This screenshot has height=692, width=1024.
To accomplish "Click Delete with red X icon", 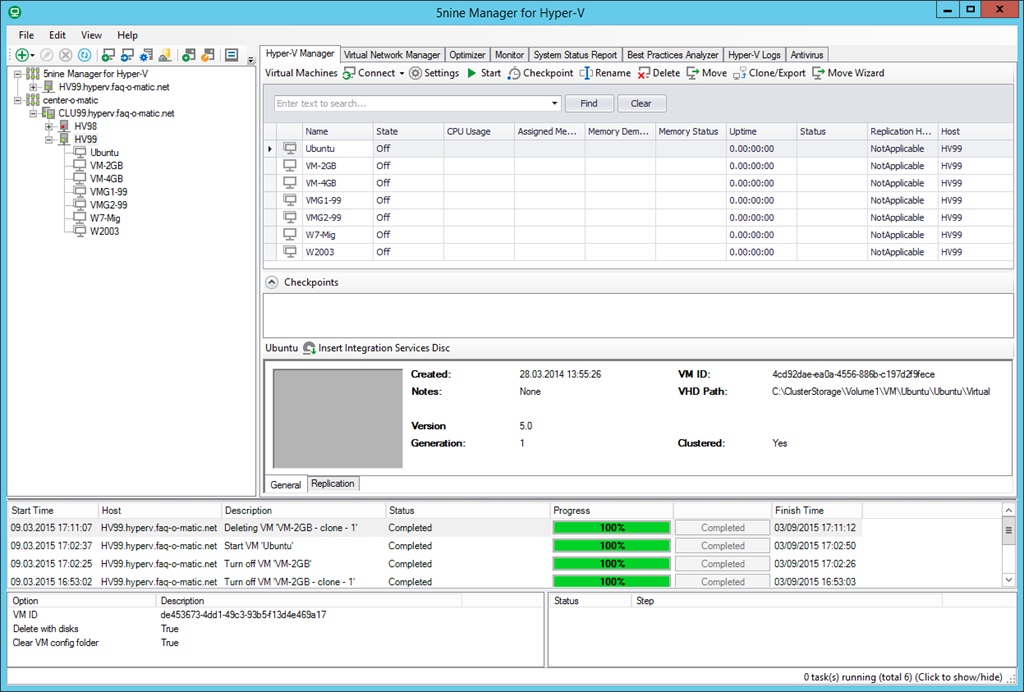I will [x=659, y=73].
